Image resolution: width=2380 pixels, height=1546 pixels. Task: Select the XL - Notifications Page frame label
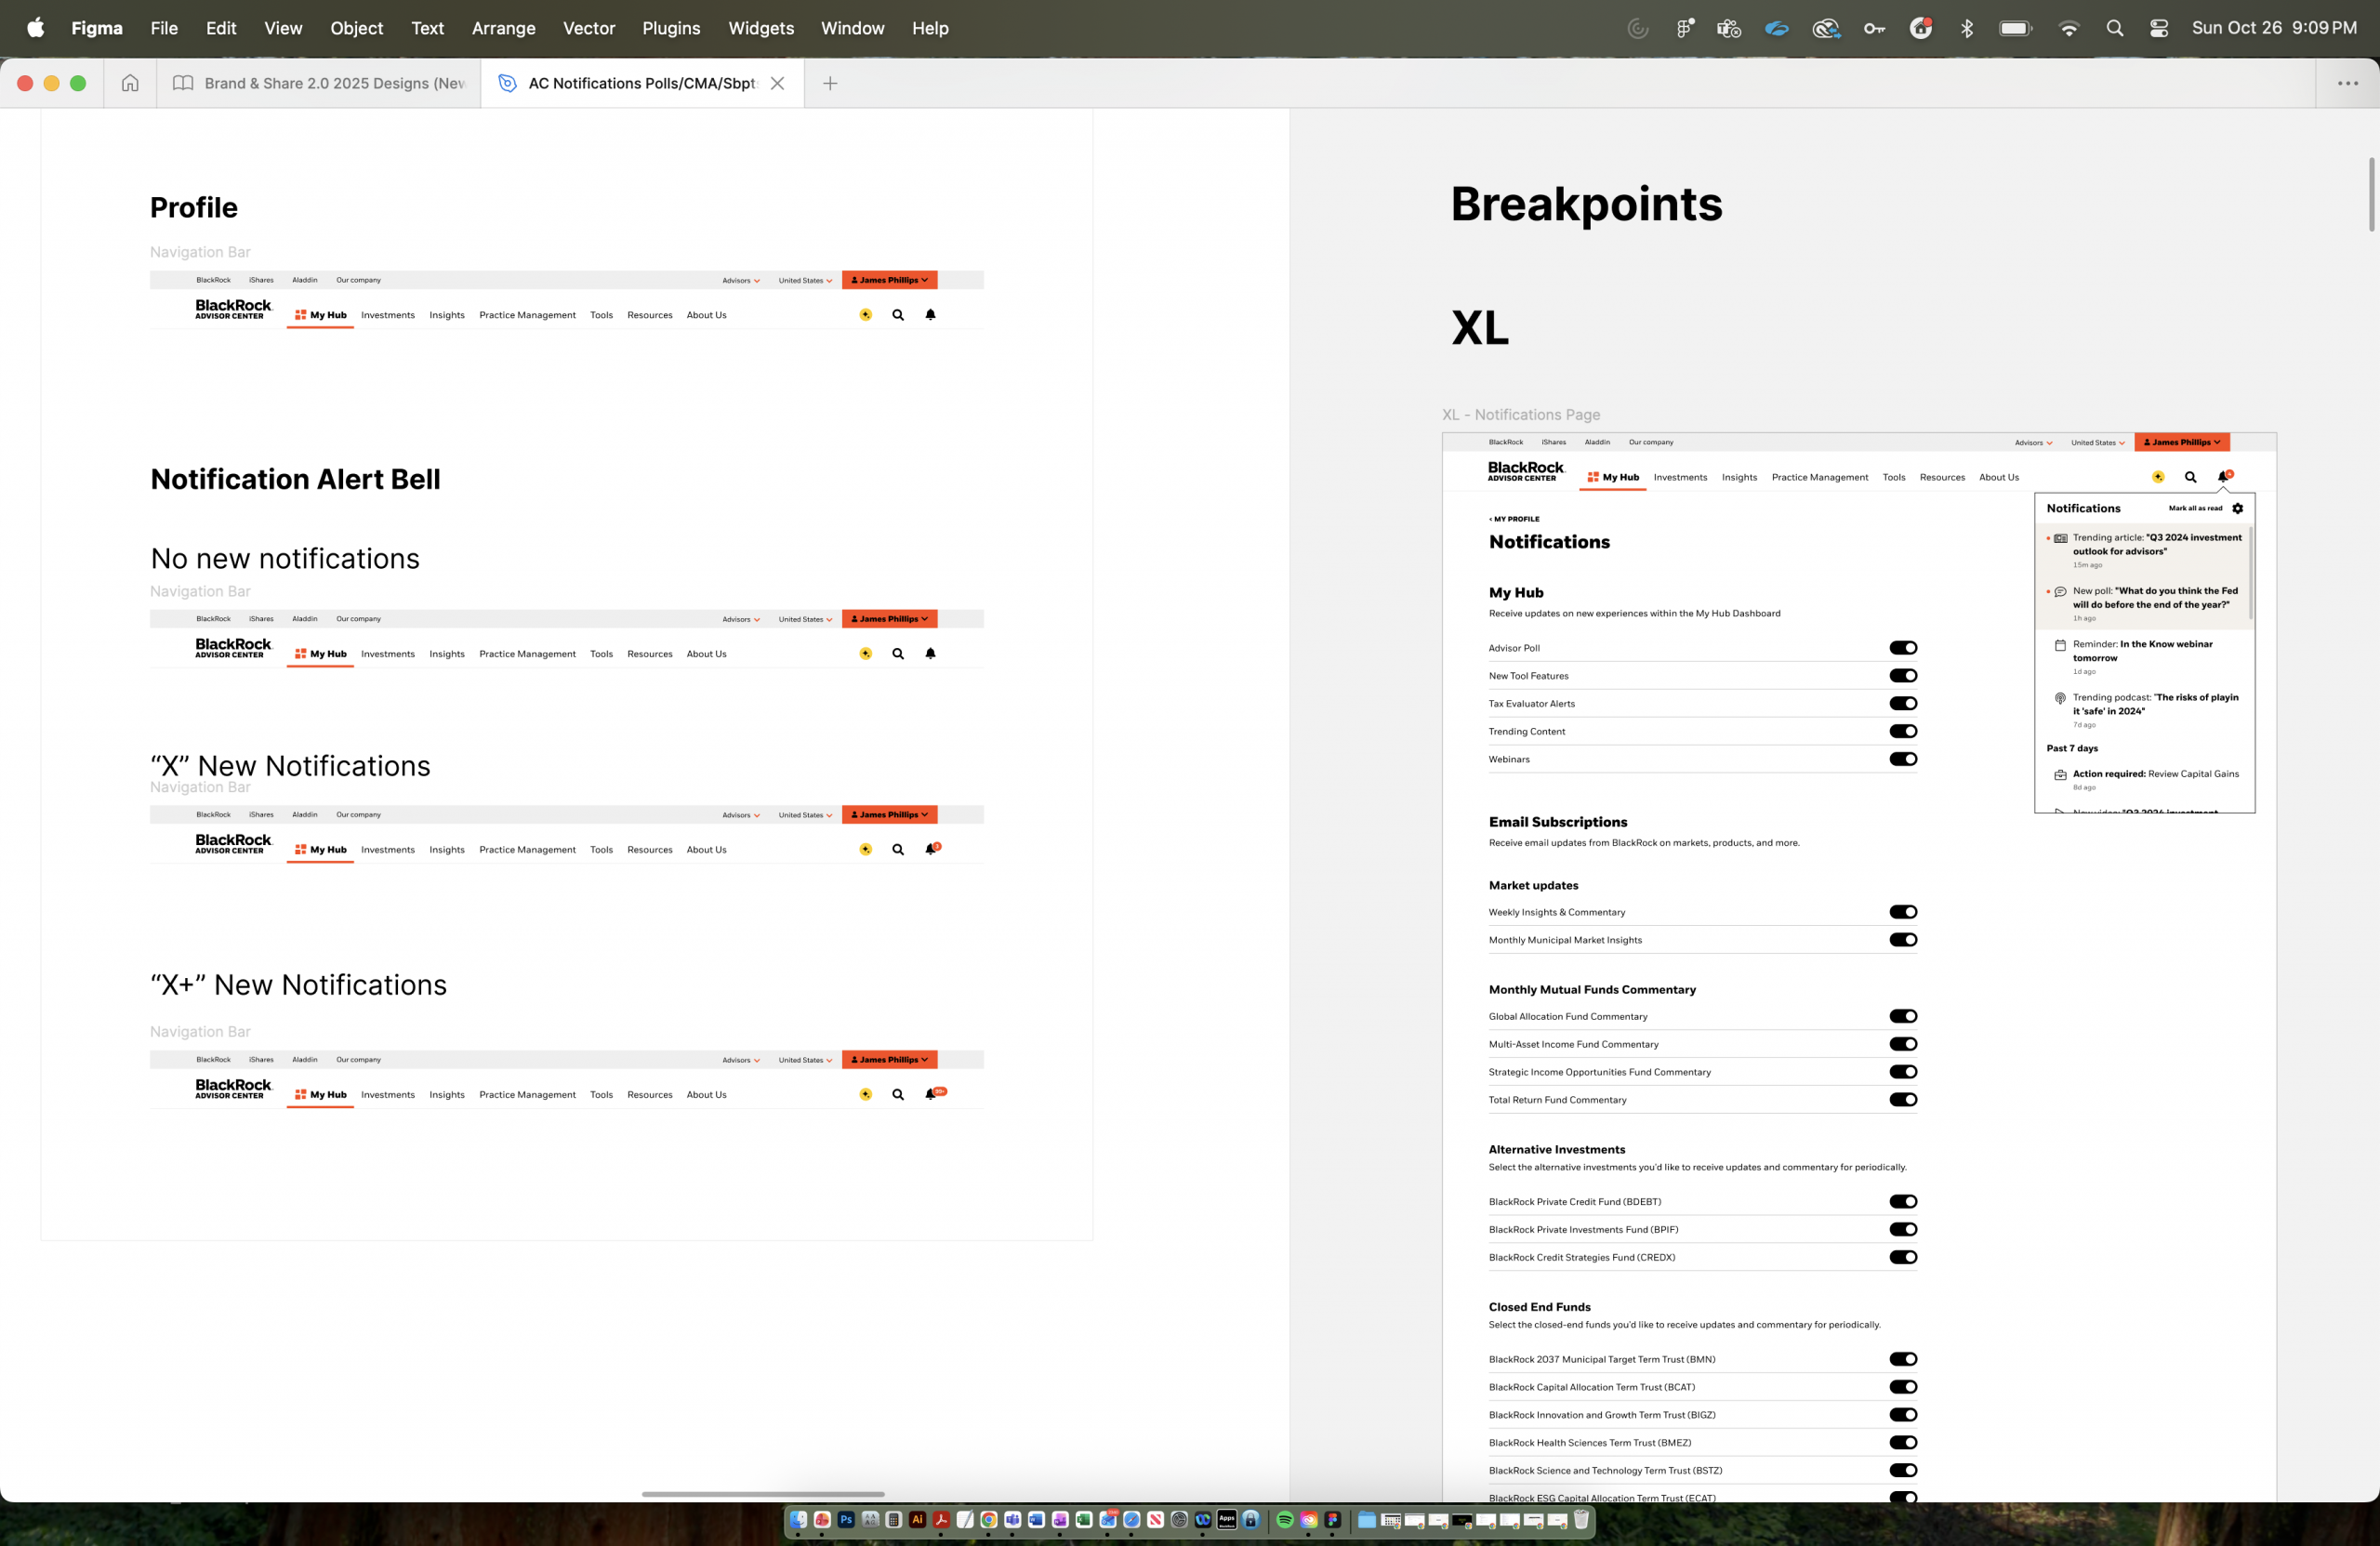pyautogui.click(x=1520, y=414)
